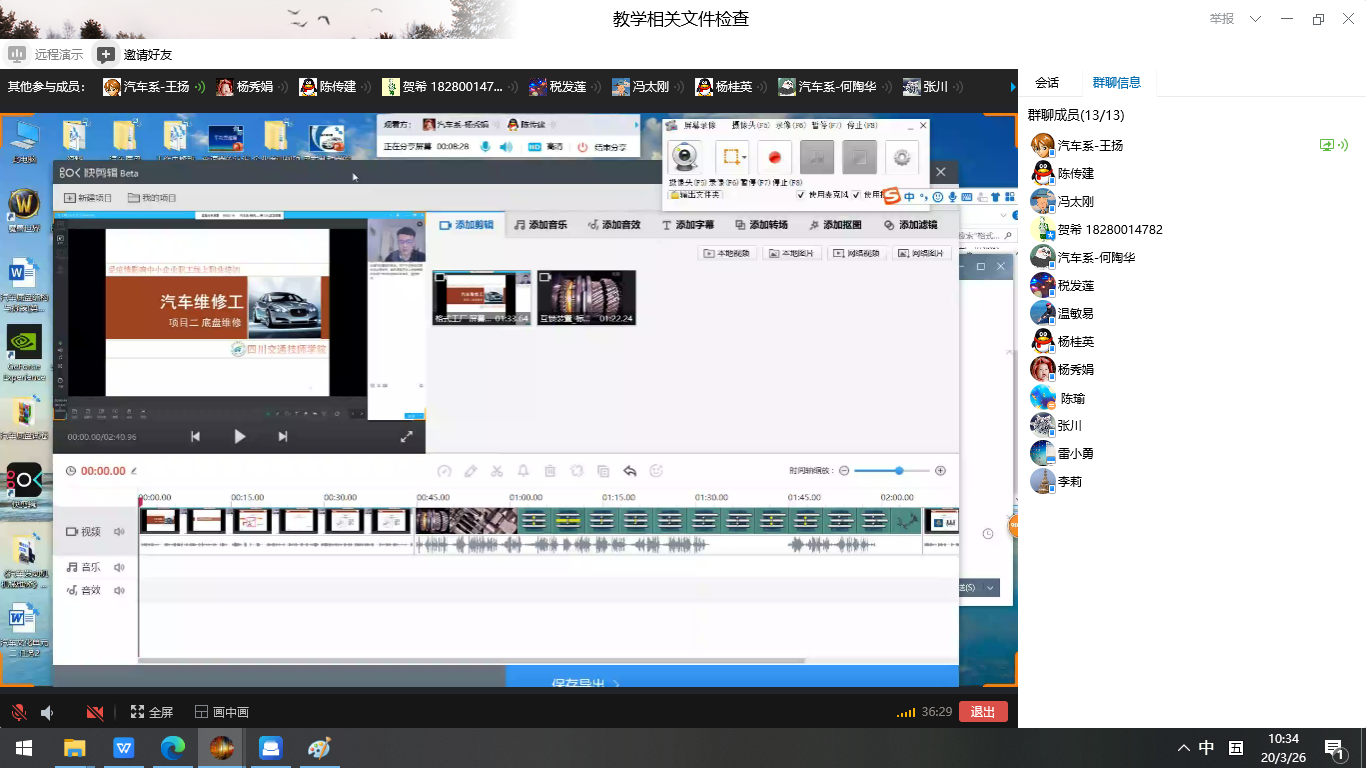
Task: Click screen-sharing indicator beside 汽车系-王扬
Action: [x=1327, y=145]
